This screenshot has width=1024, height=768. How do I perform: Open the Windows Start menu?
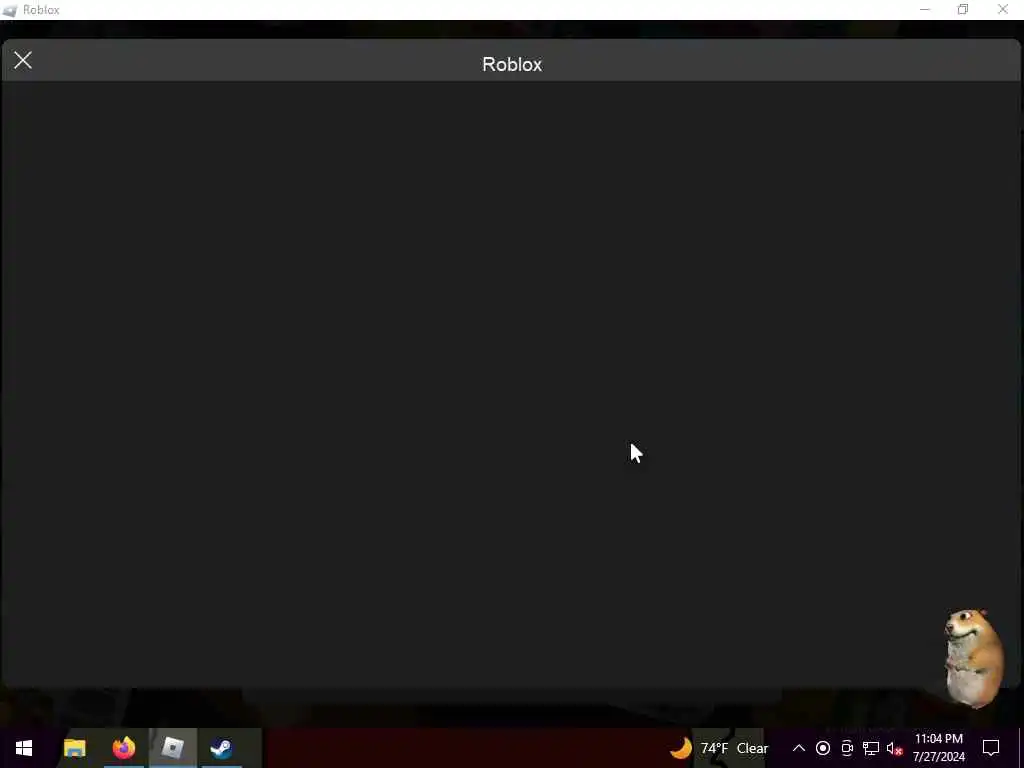[x=24, y=748]
